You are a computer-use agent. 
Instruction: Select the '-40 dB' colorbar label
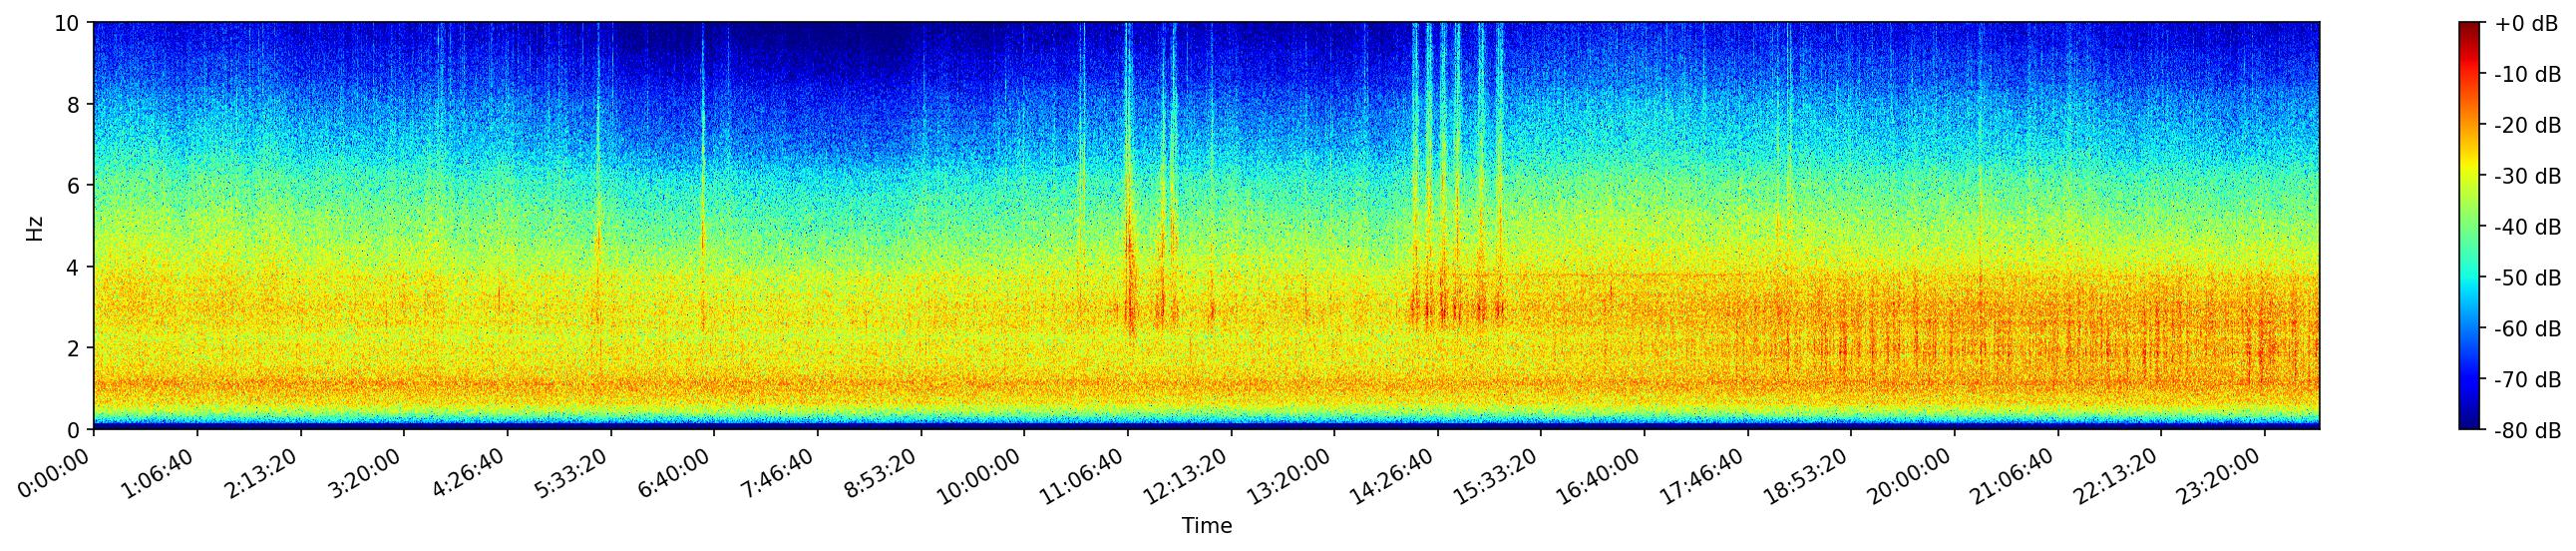pyautogui.click(x=2527, y=227)
